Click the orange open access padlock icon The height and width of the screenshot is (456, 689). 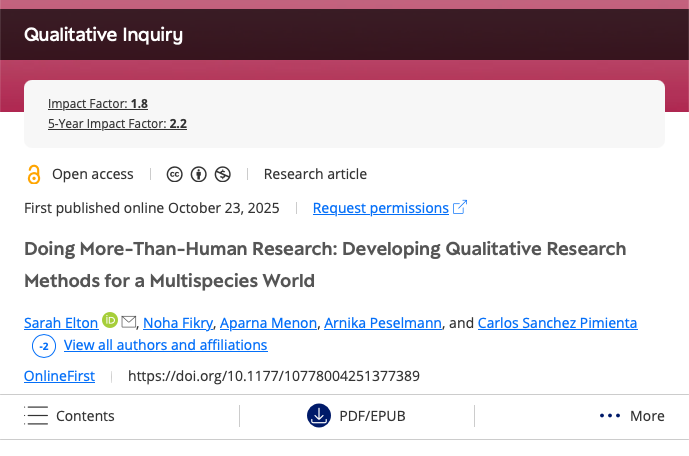pyautogui.click(x=34, y=174)
